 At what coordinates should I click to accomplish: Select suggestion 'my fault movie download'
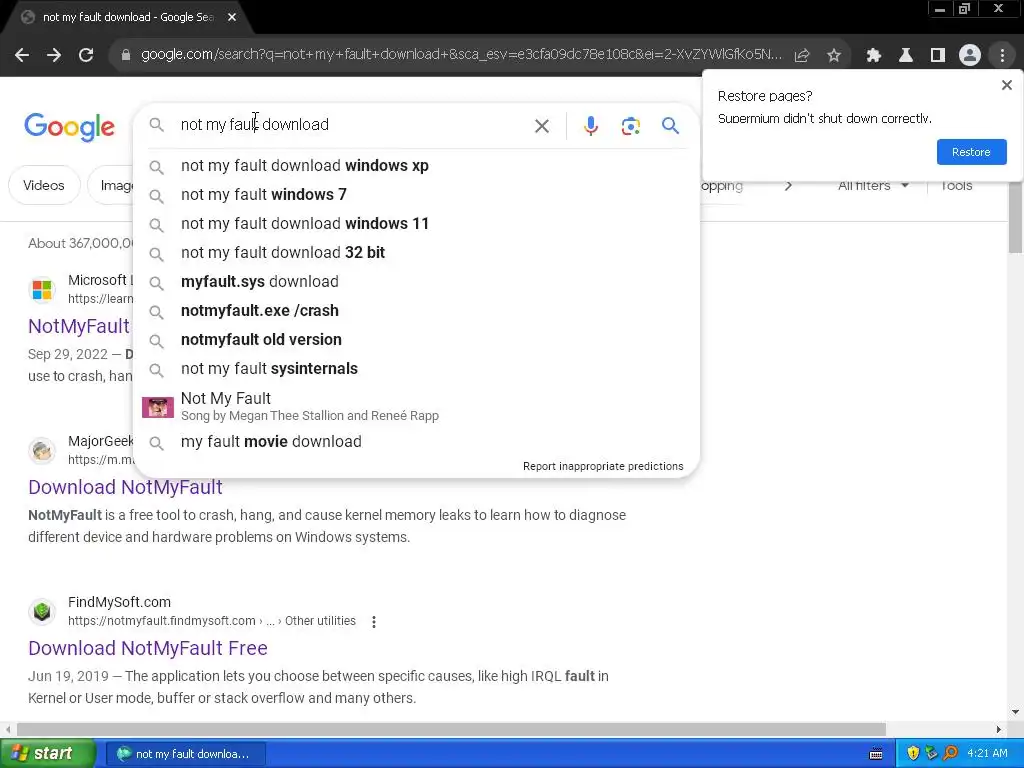[x=416, y=441]
